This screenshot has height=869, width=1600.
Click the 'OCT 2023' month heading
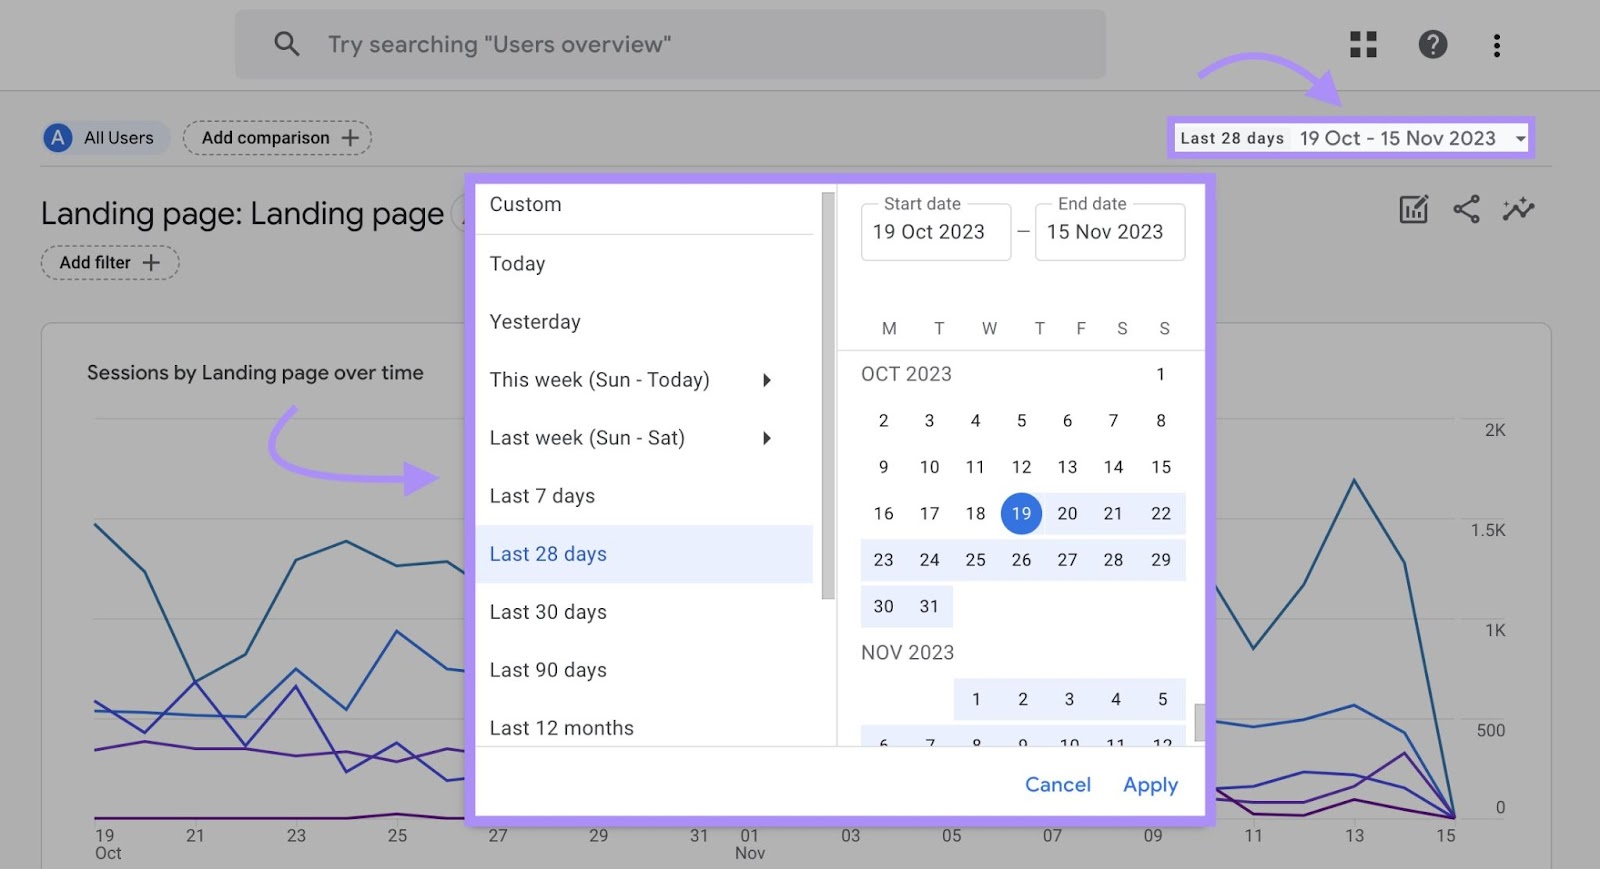pos(906,374)
